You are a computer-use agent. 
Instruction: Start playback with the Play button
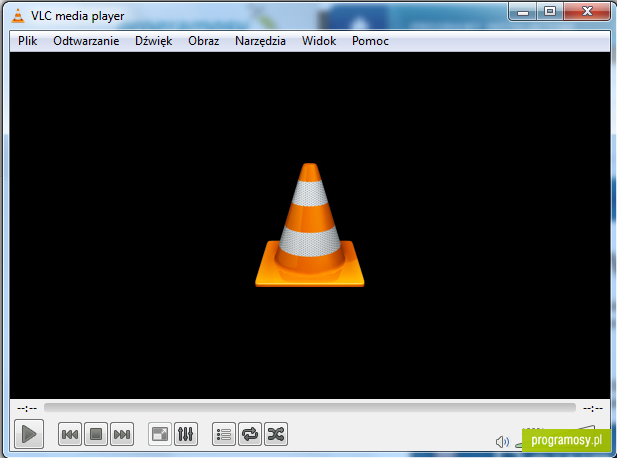(x=29, y=434)
